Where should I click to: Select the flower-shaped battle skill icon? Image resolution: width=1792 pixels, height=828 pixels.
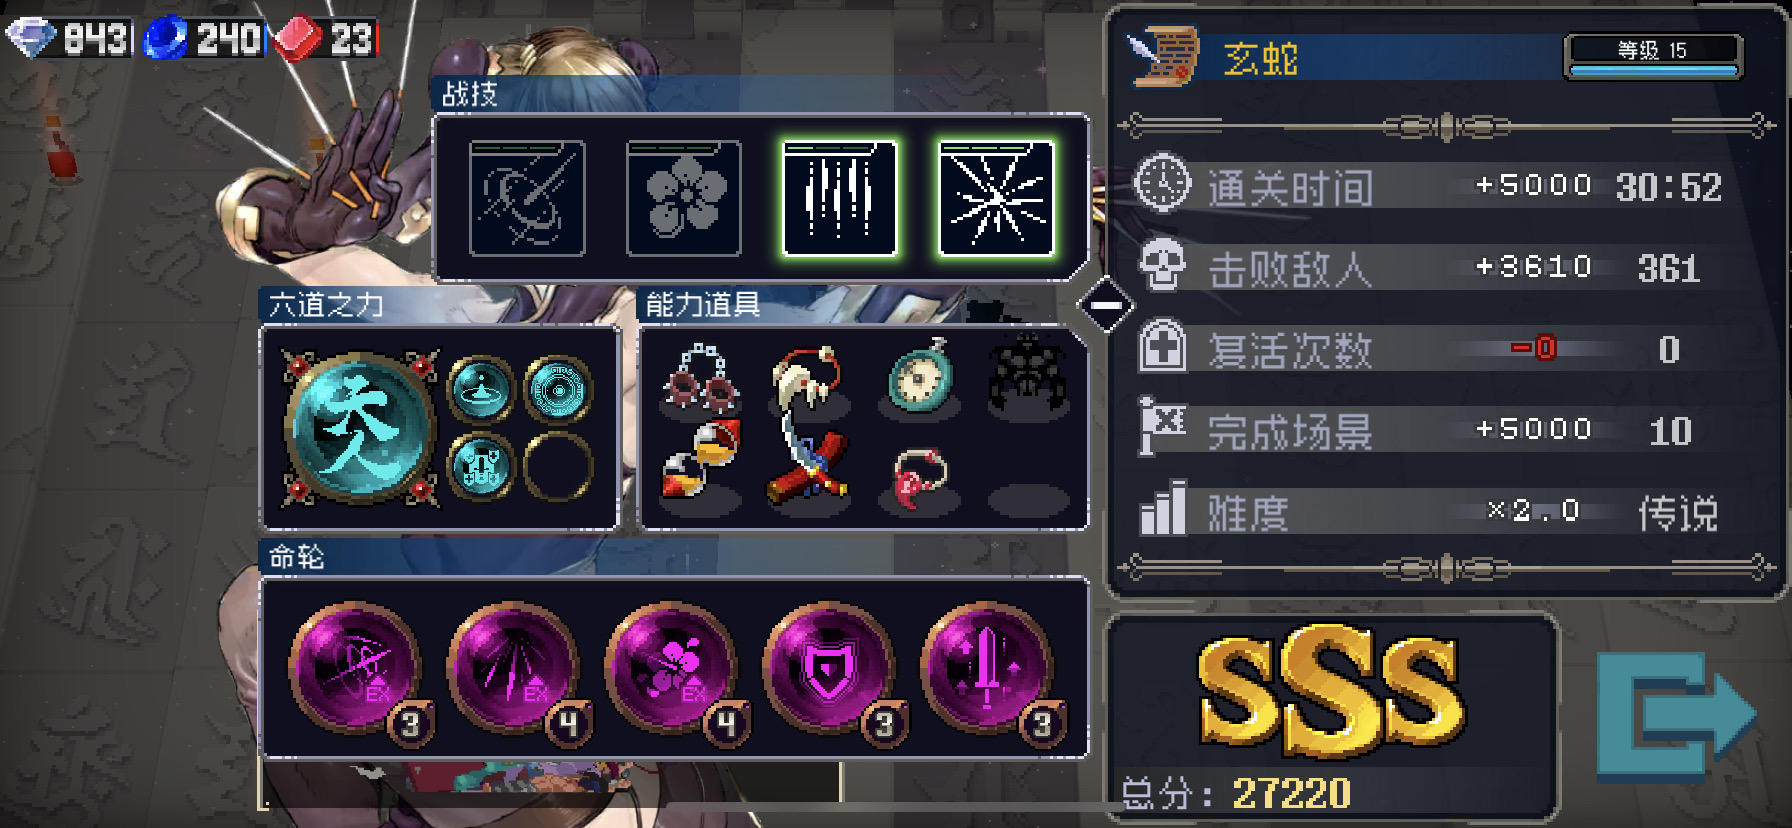pos(684,198)
